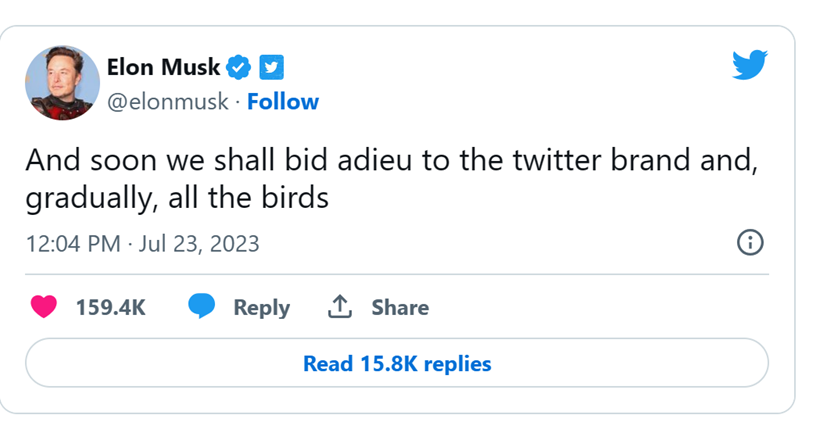Click the share upload arrow icon
The height and width of the screenshot is (422, 827).
[340, 308]
